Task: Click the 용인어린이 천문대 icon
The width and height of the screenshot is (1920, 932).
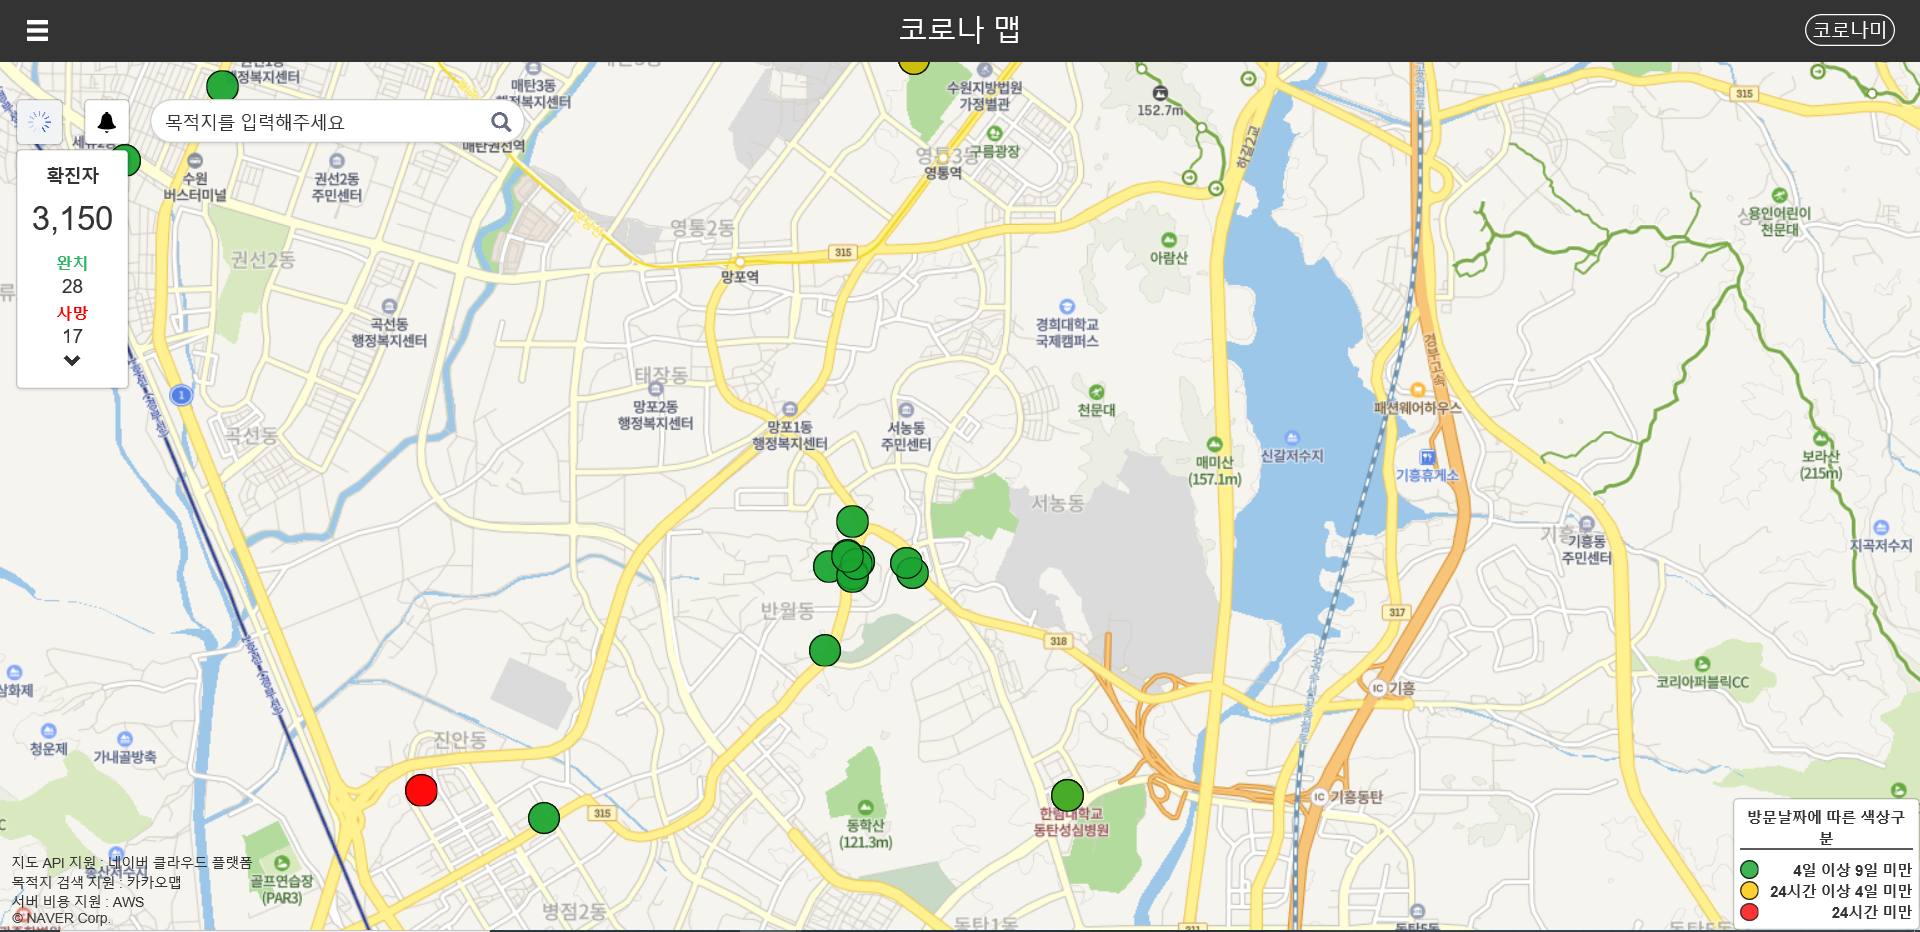Action: (1779, 196)
